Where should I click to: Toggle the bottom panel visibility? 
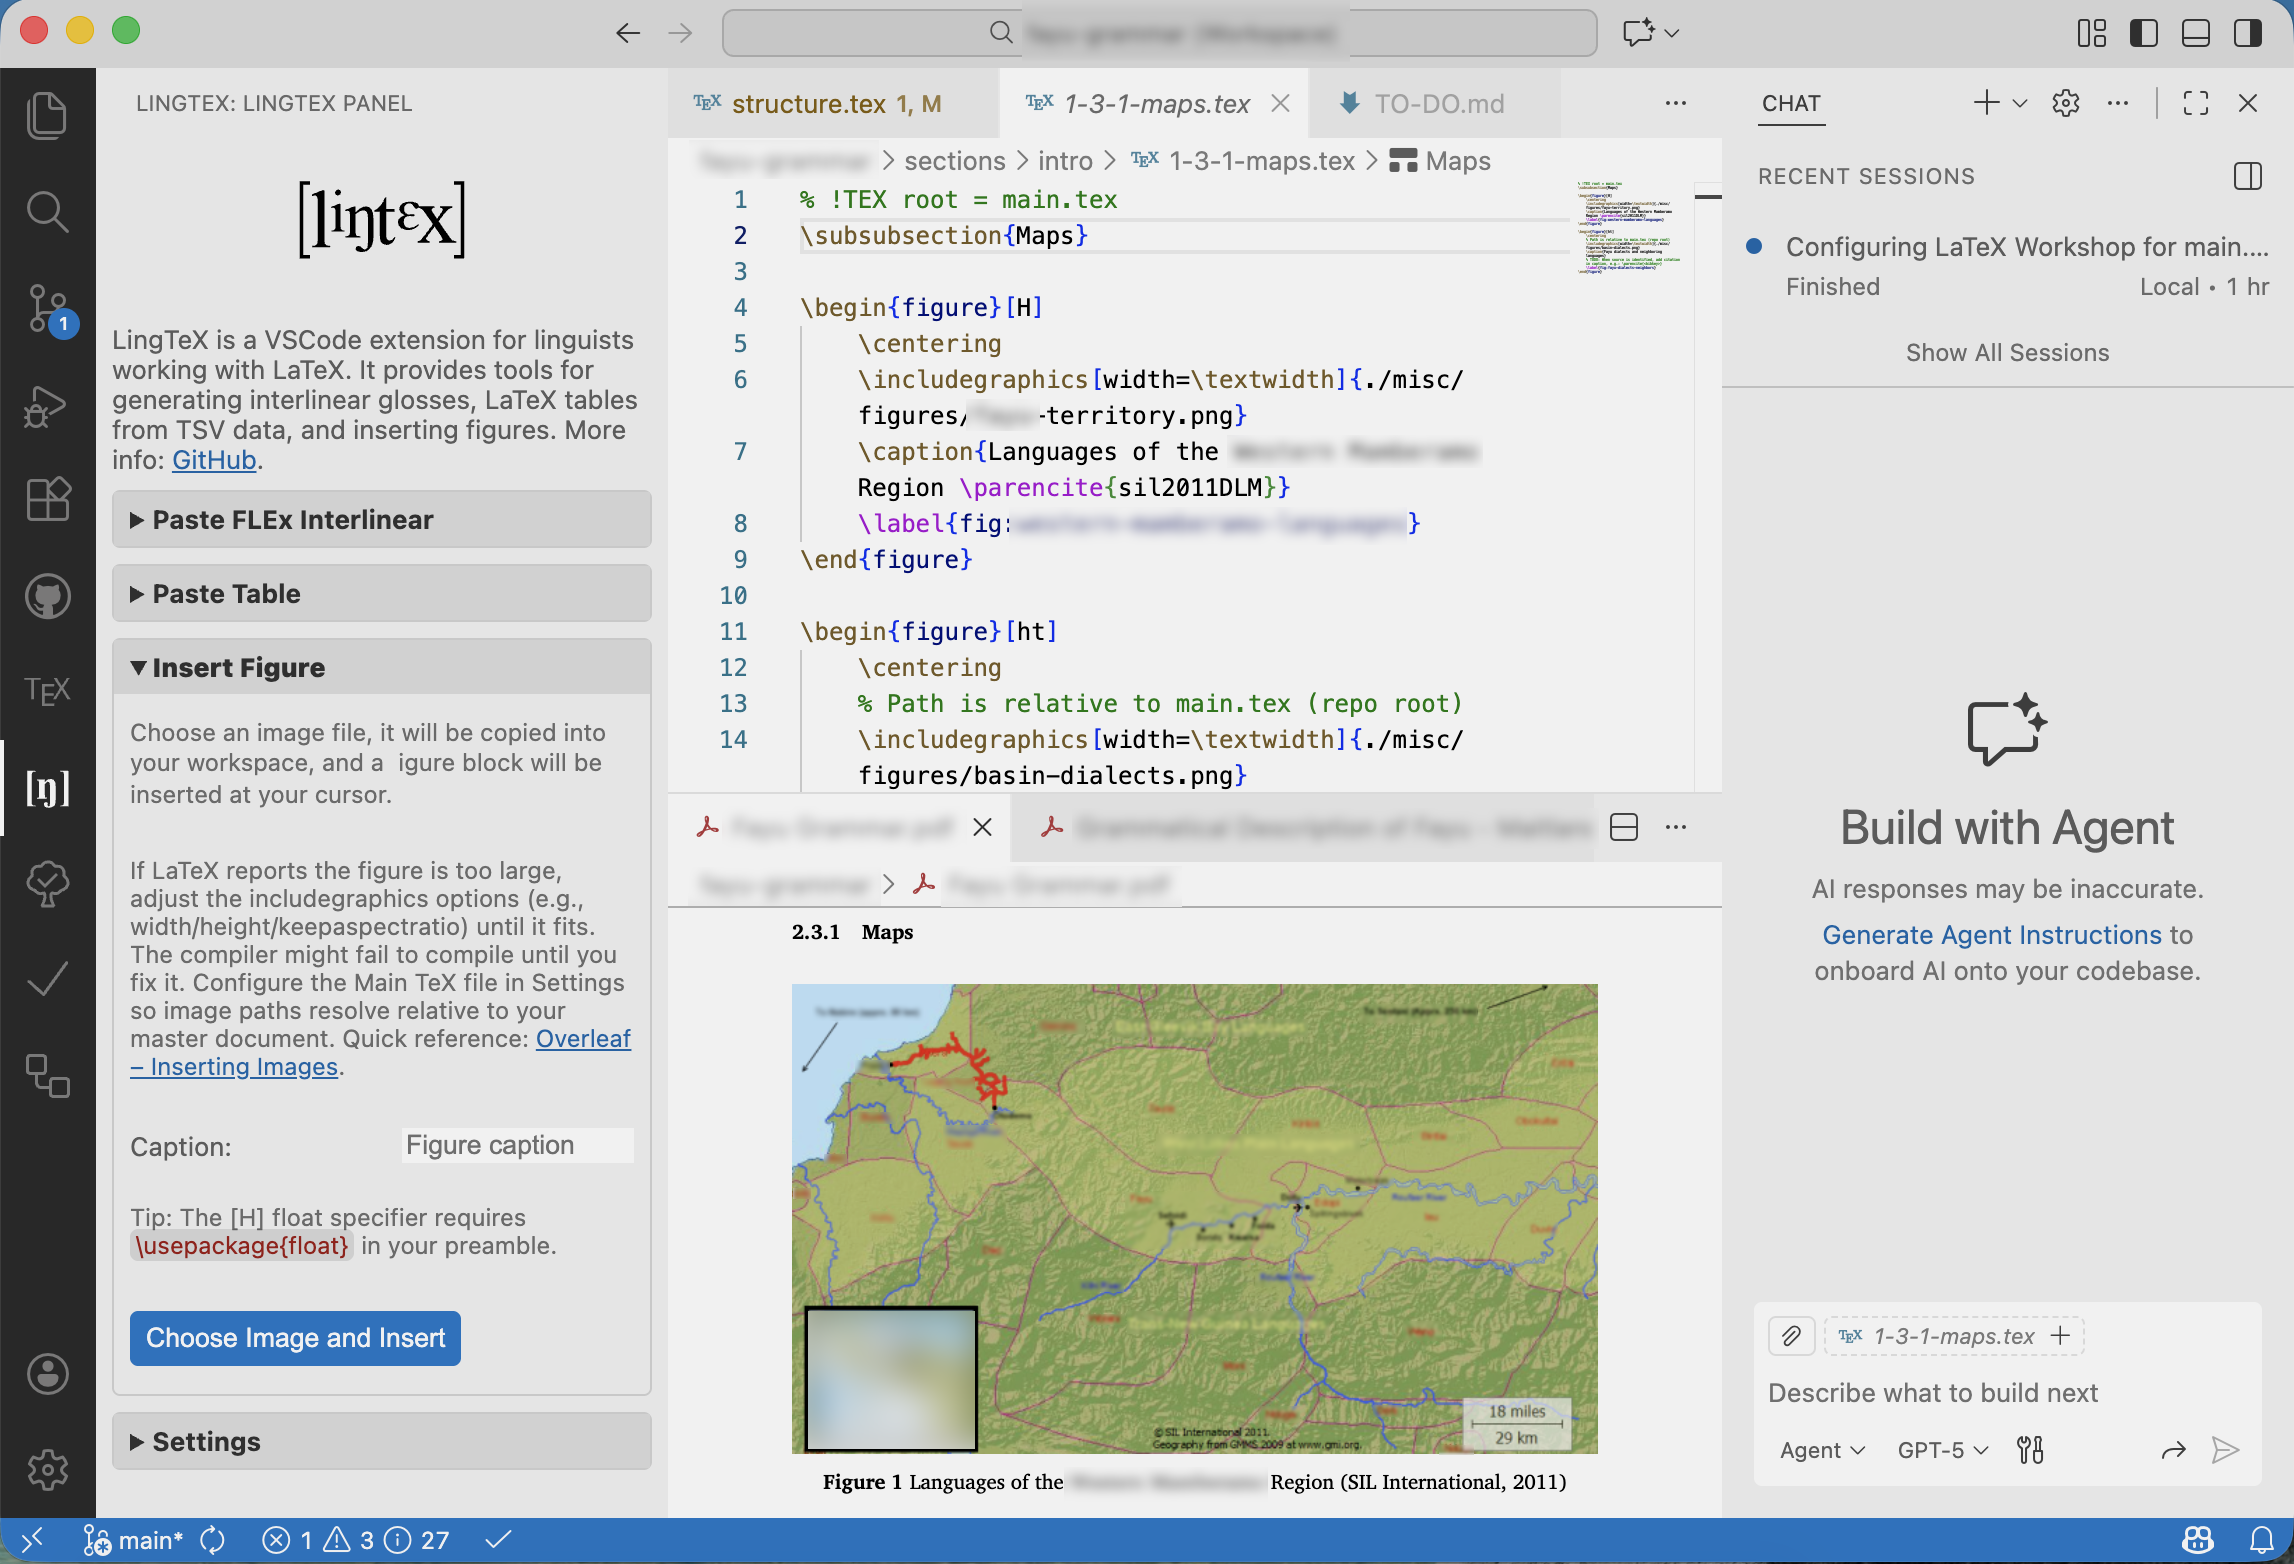coord(2195,32)
